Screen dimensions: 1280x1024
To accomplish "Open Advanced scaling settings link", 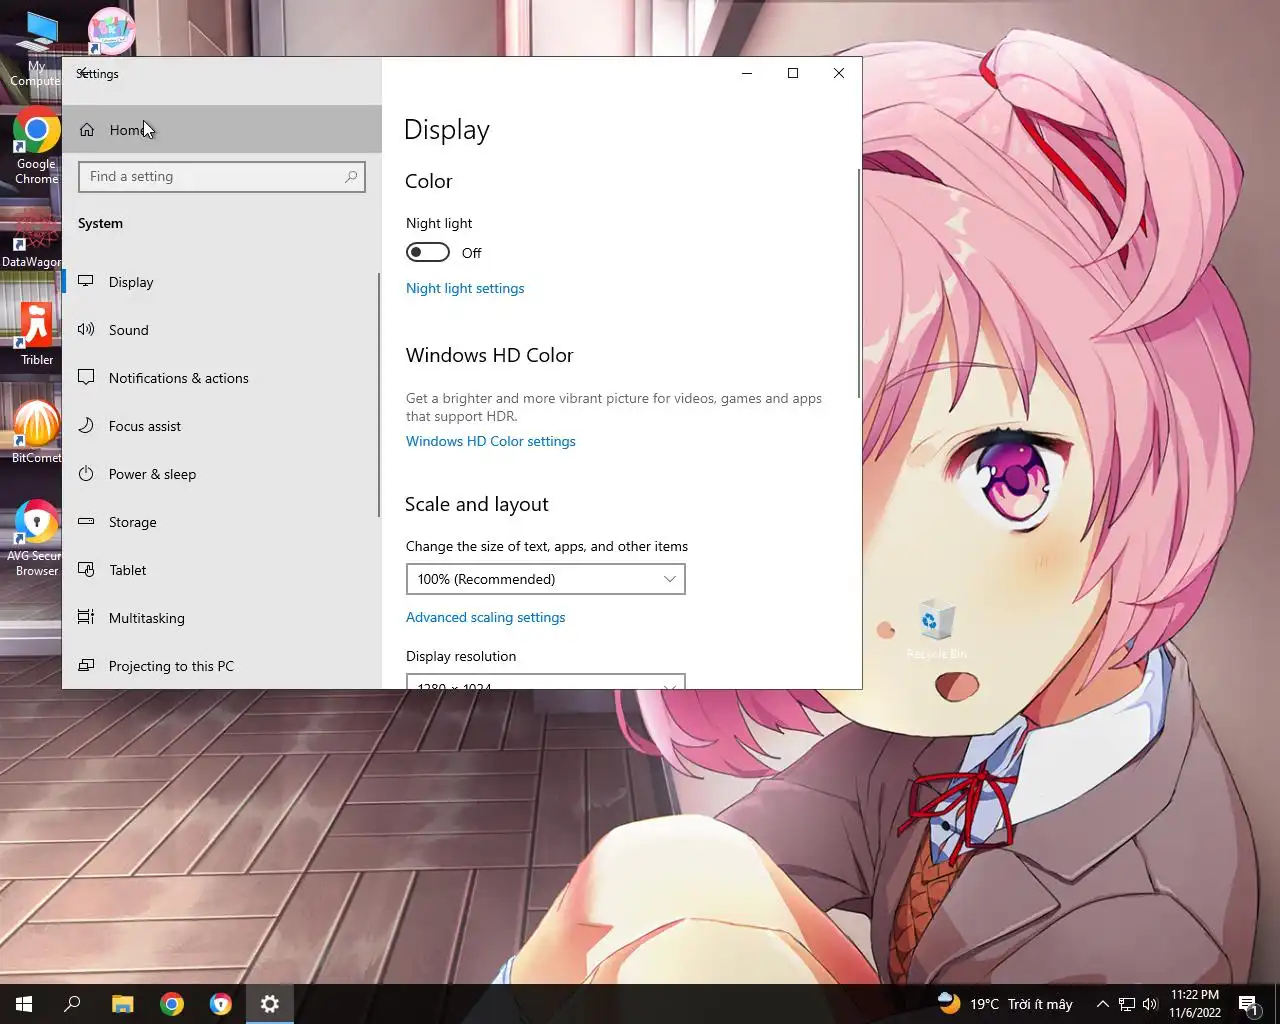I will [x=486, y=617].
